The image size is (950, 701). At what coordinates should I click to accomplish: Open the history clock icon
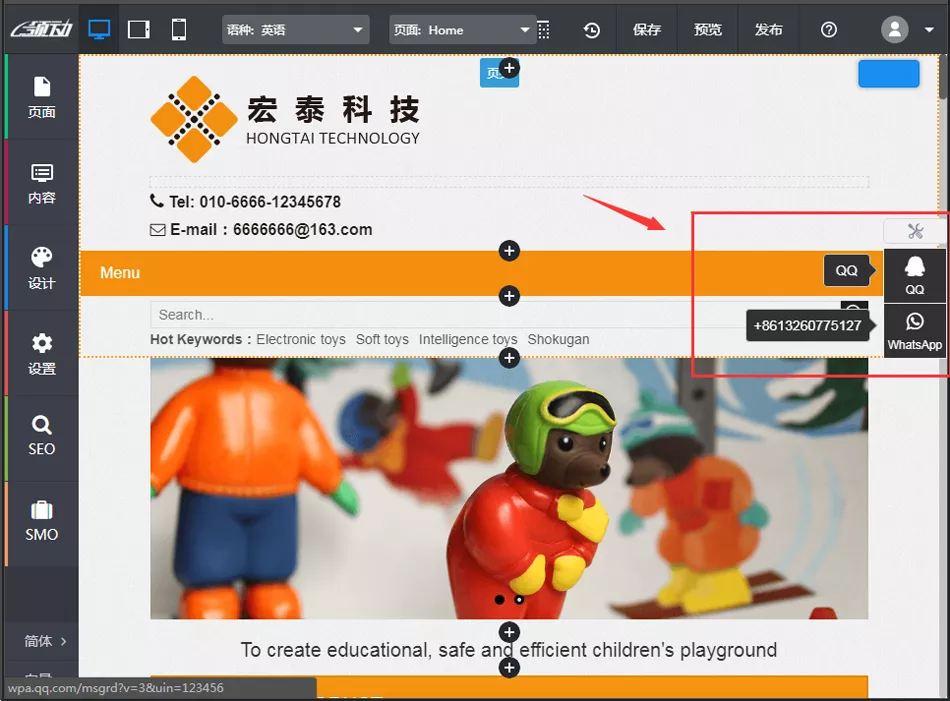click(x=592, y=30)
